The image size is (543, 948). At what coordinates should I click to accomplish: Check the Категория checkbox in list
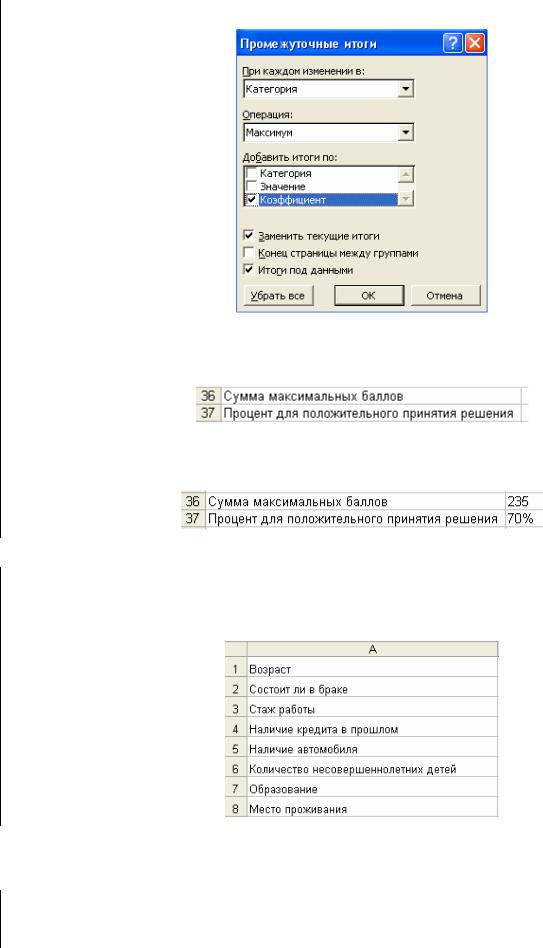coord(252,173)
